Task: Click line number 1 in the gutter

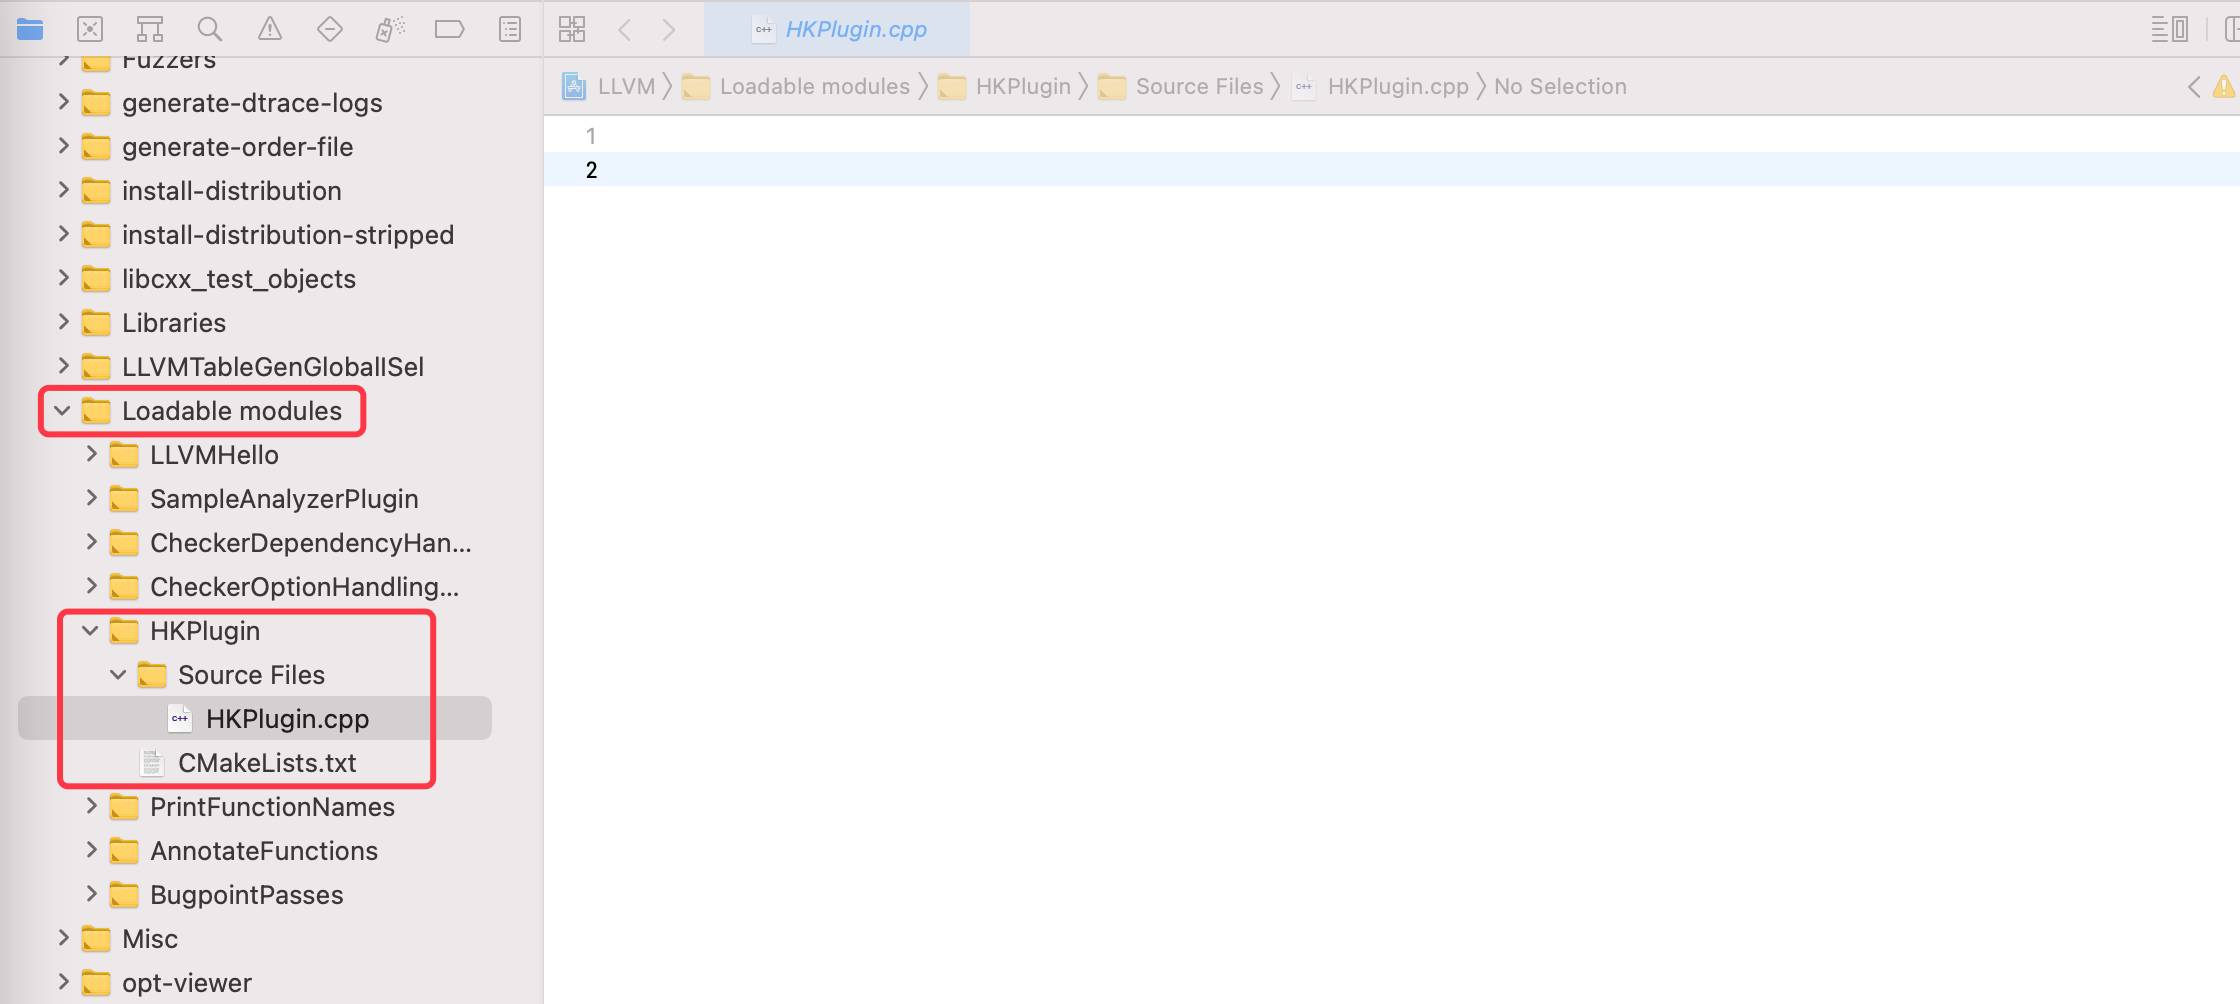Action: [x=591, y=135]
